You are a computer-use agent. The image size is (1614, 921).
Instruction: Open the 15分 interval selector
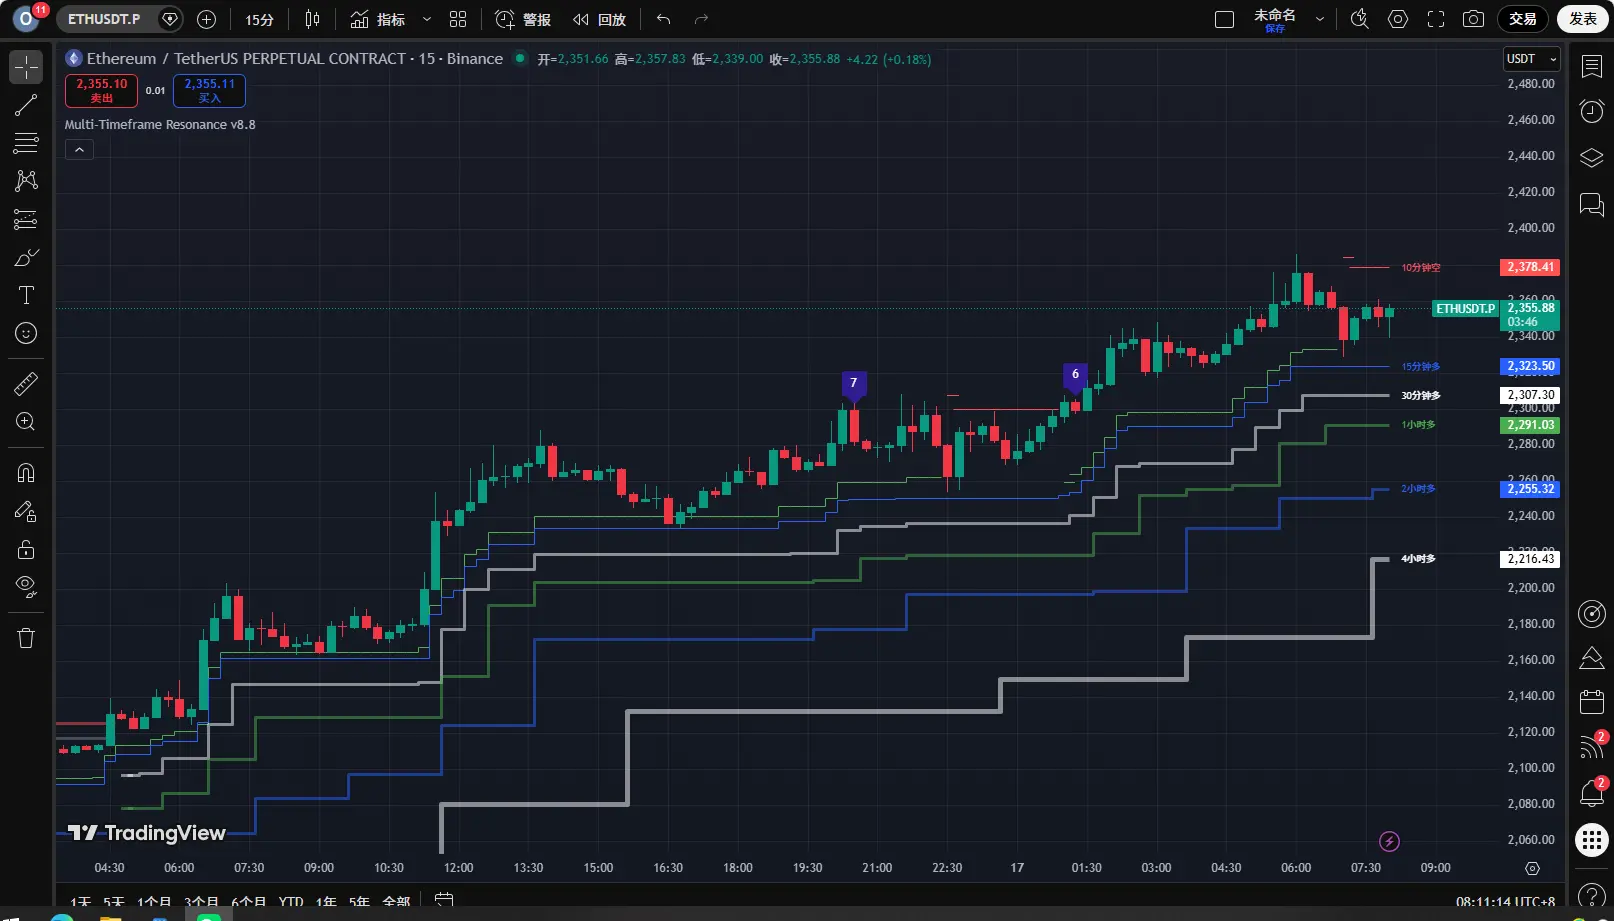point(259,19)
